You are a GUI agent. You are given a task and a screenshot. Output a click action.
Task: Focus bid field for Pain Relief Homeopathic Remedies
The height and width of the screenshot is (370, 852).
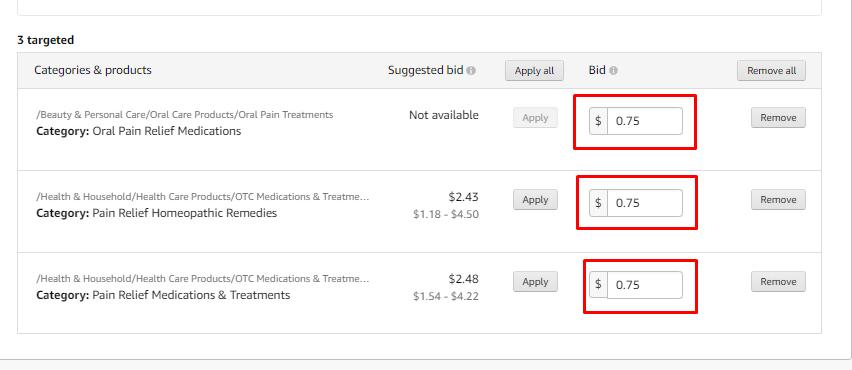pos(644,203)
